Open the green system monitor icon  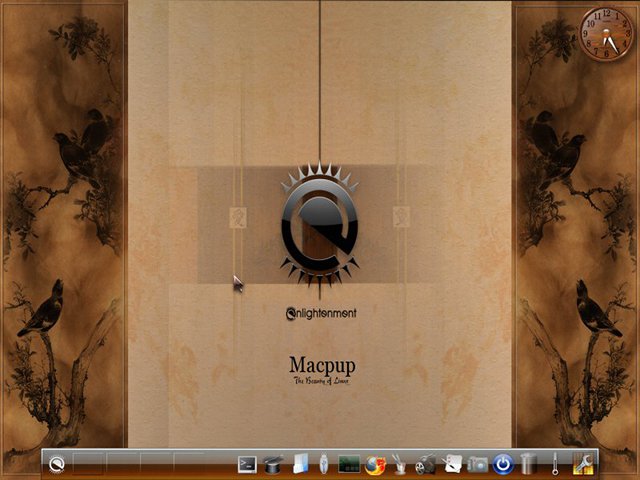pyautogui.click(x=349, y=464)
